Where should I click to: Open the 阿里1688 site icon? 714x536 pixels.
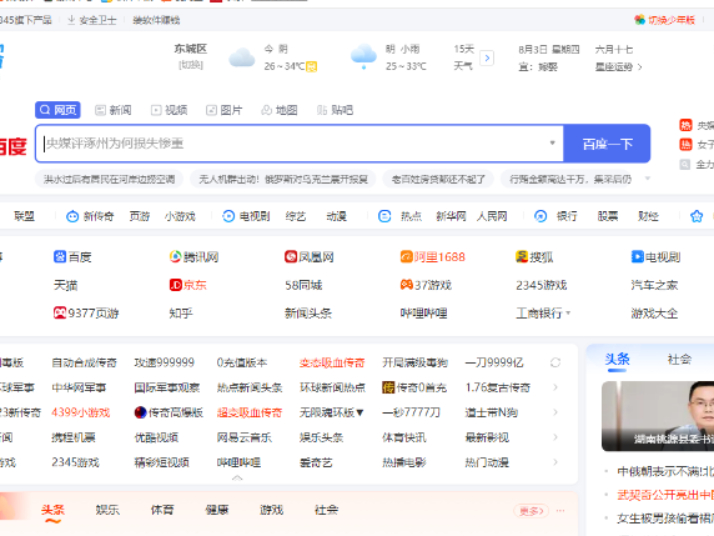(406, 257)
